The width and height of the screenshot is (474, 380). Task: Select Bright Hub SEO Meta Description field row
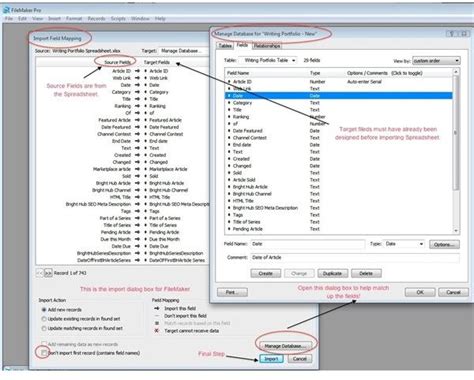(339, 208)
